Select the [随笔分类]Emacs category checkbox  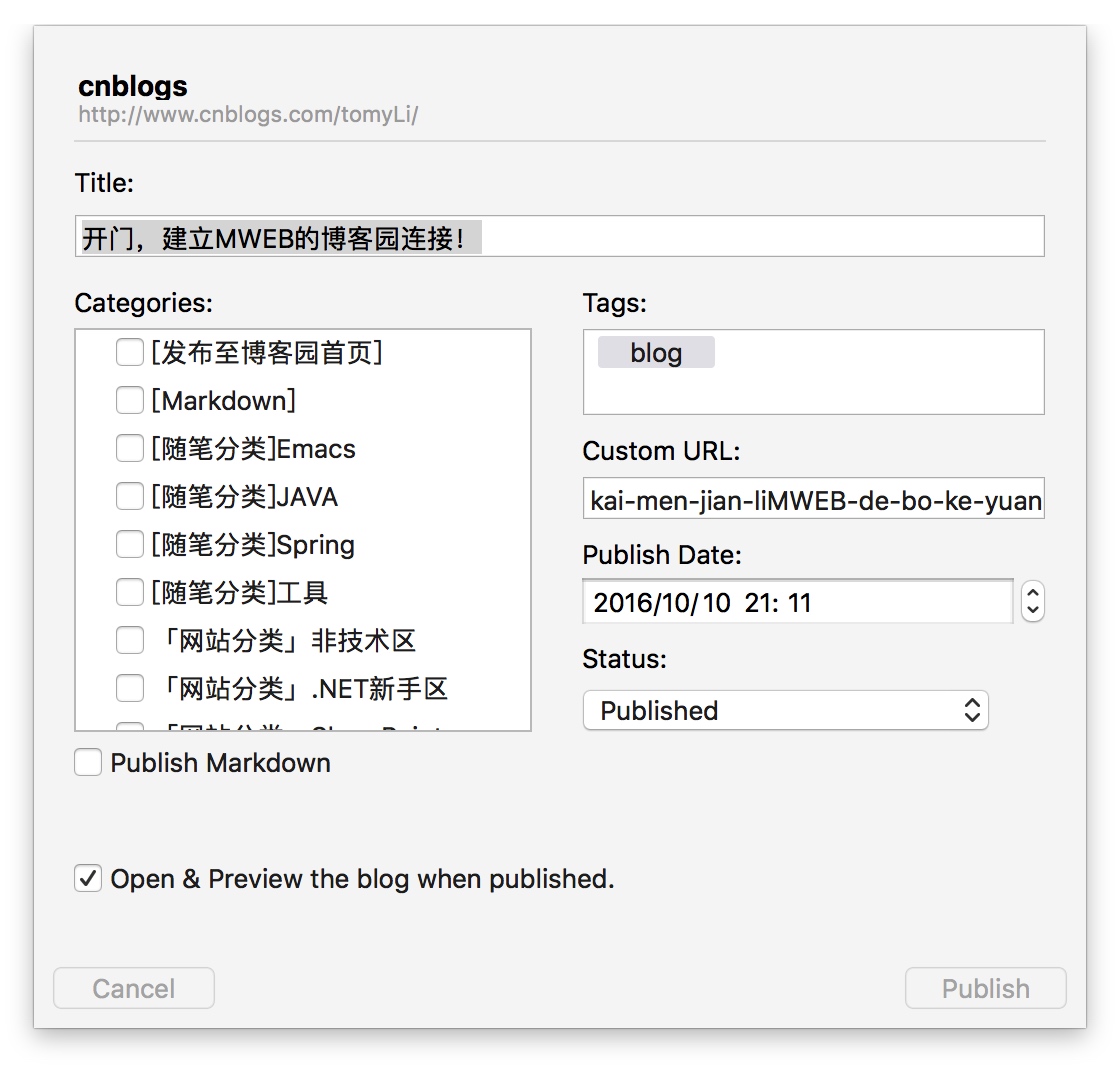tap(129, 449)
